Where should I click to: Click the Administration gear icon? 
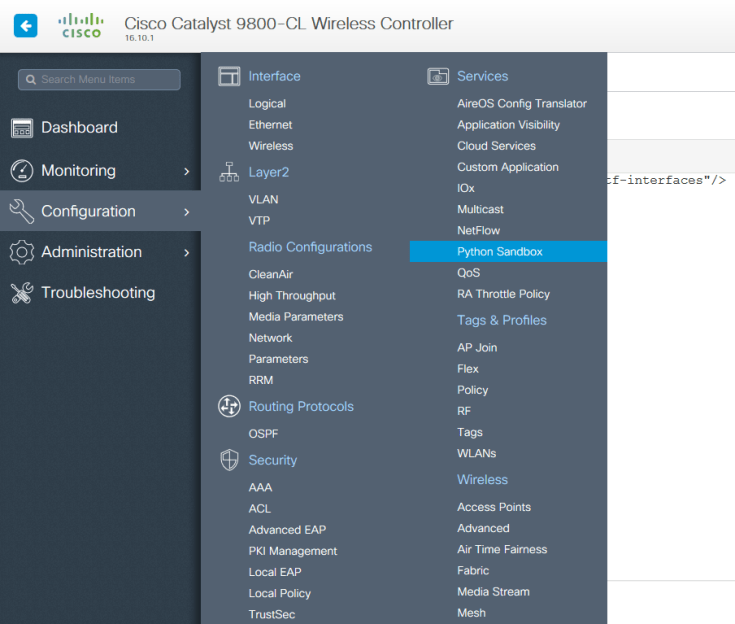22,252
